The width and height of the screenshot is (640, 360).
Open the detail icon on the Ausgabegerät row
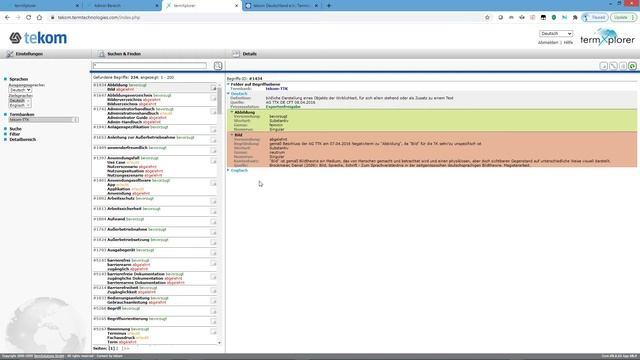pyautogui.click(x=213, y=253)
